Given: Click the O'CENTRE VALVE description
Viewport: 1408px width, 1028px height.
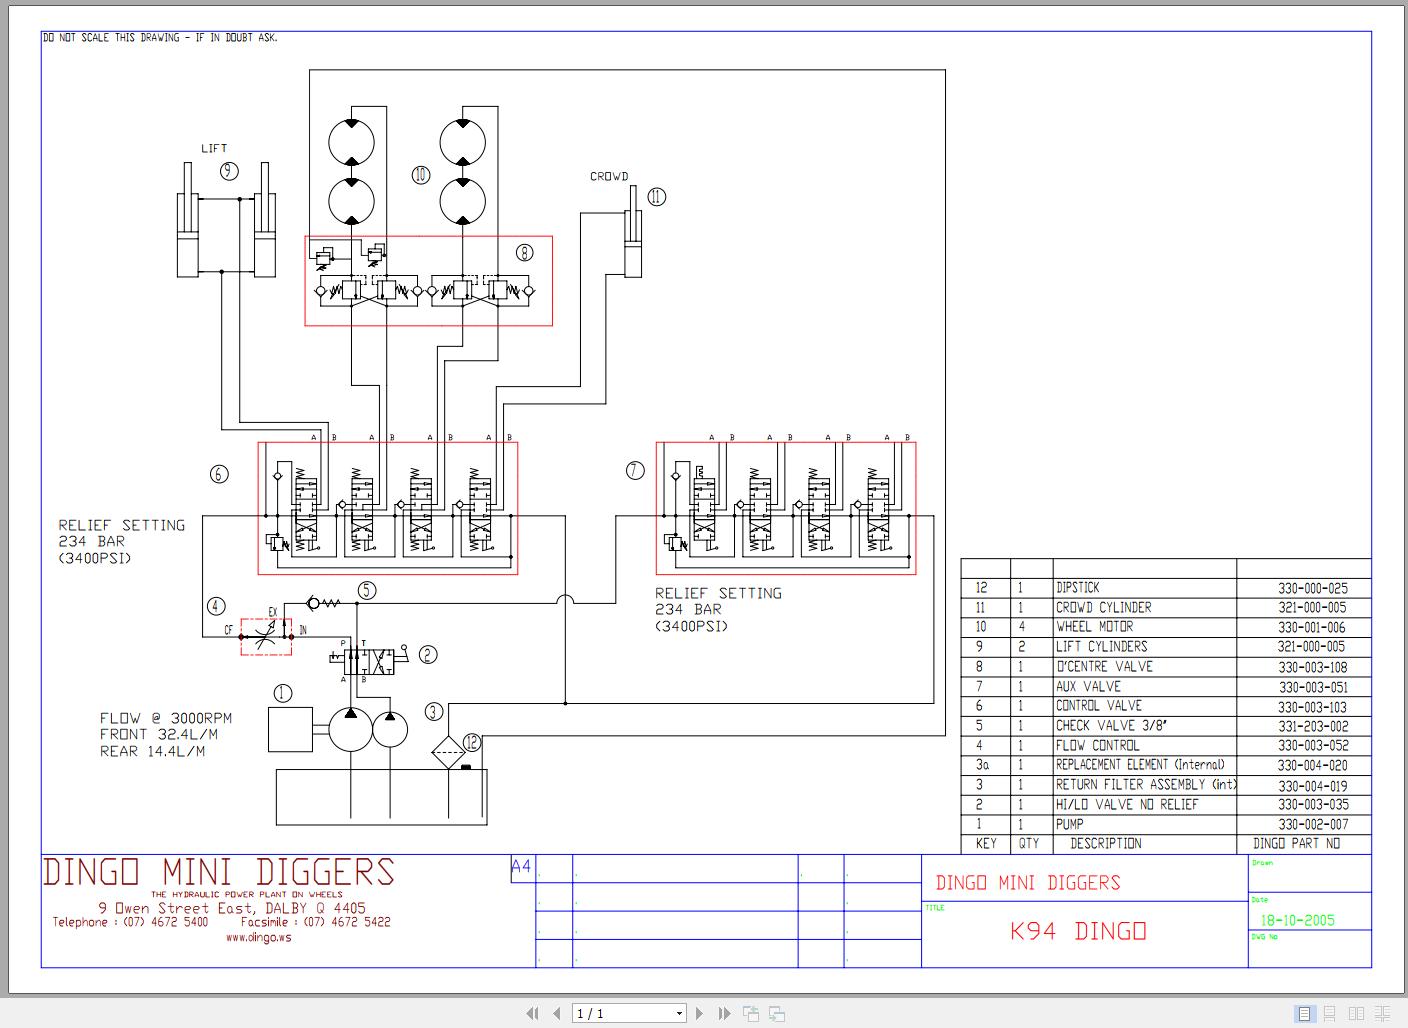Looking at the screenshot, I should click(1104, 666).
